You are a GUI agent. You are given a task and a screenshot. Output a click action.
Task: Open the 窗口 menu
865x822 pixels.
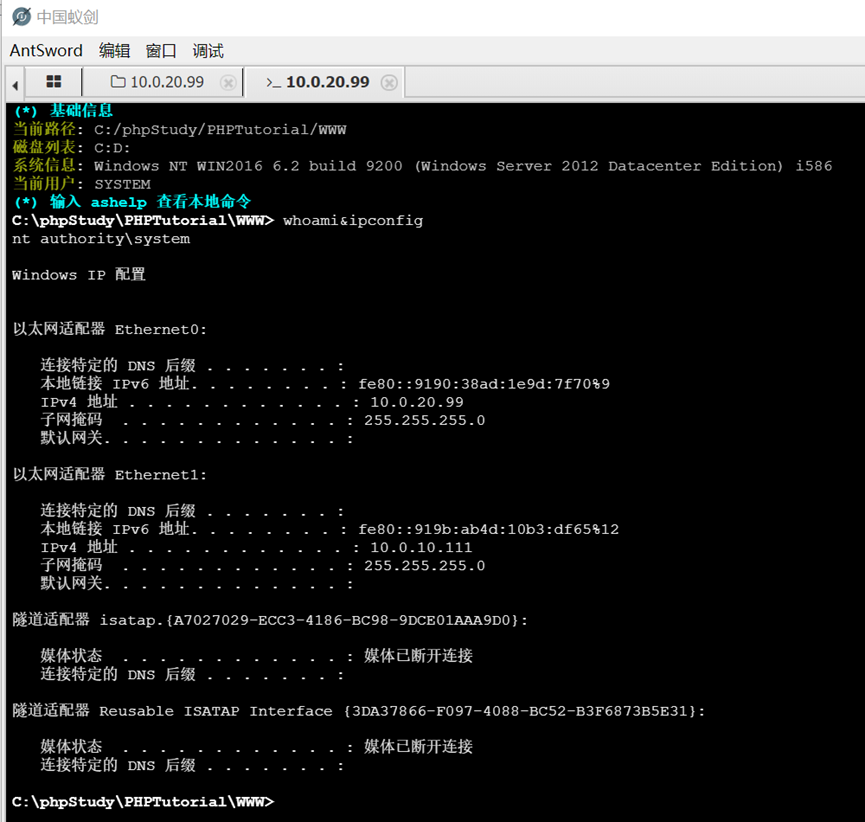coord(161,51)
